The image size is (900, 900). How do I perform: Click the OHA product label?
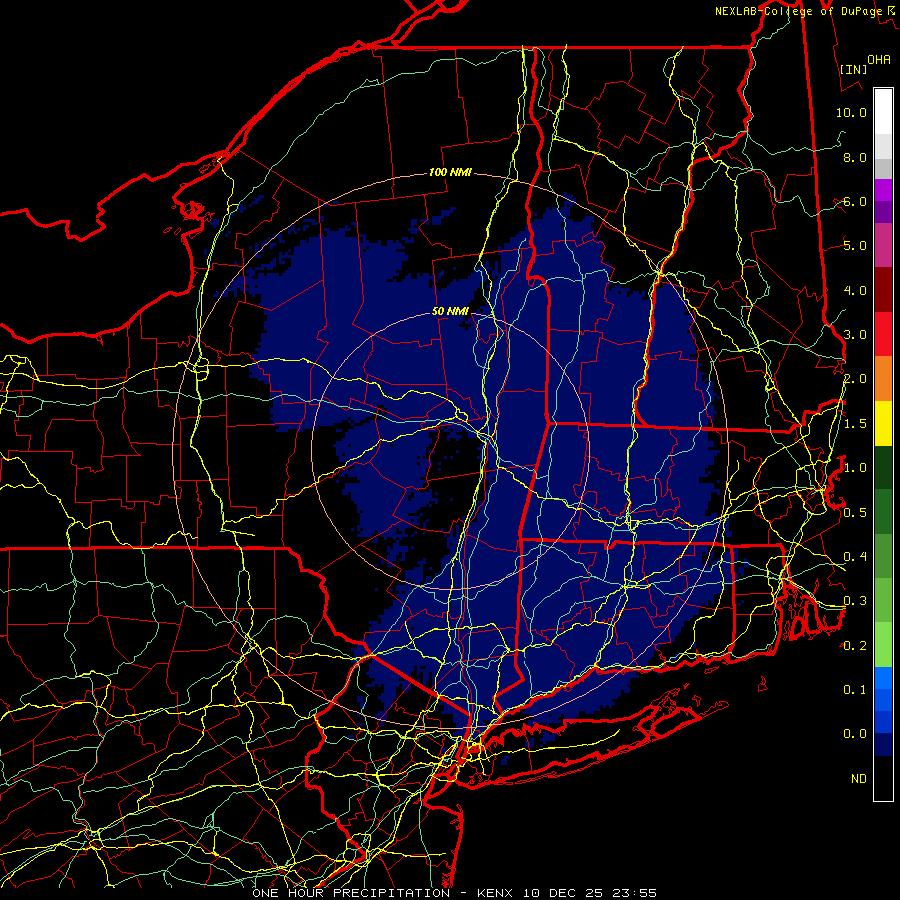pyautogui.click(x=879, y=59)
